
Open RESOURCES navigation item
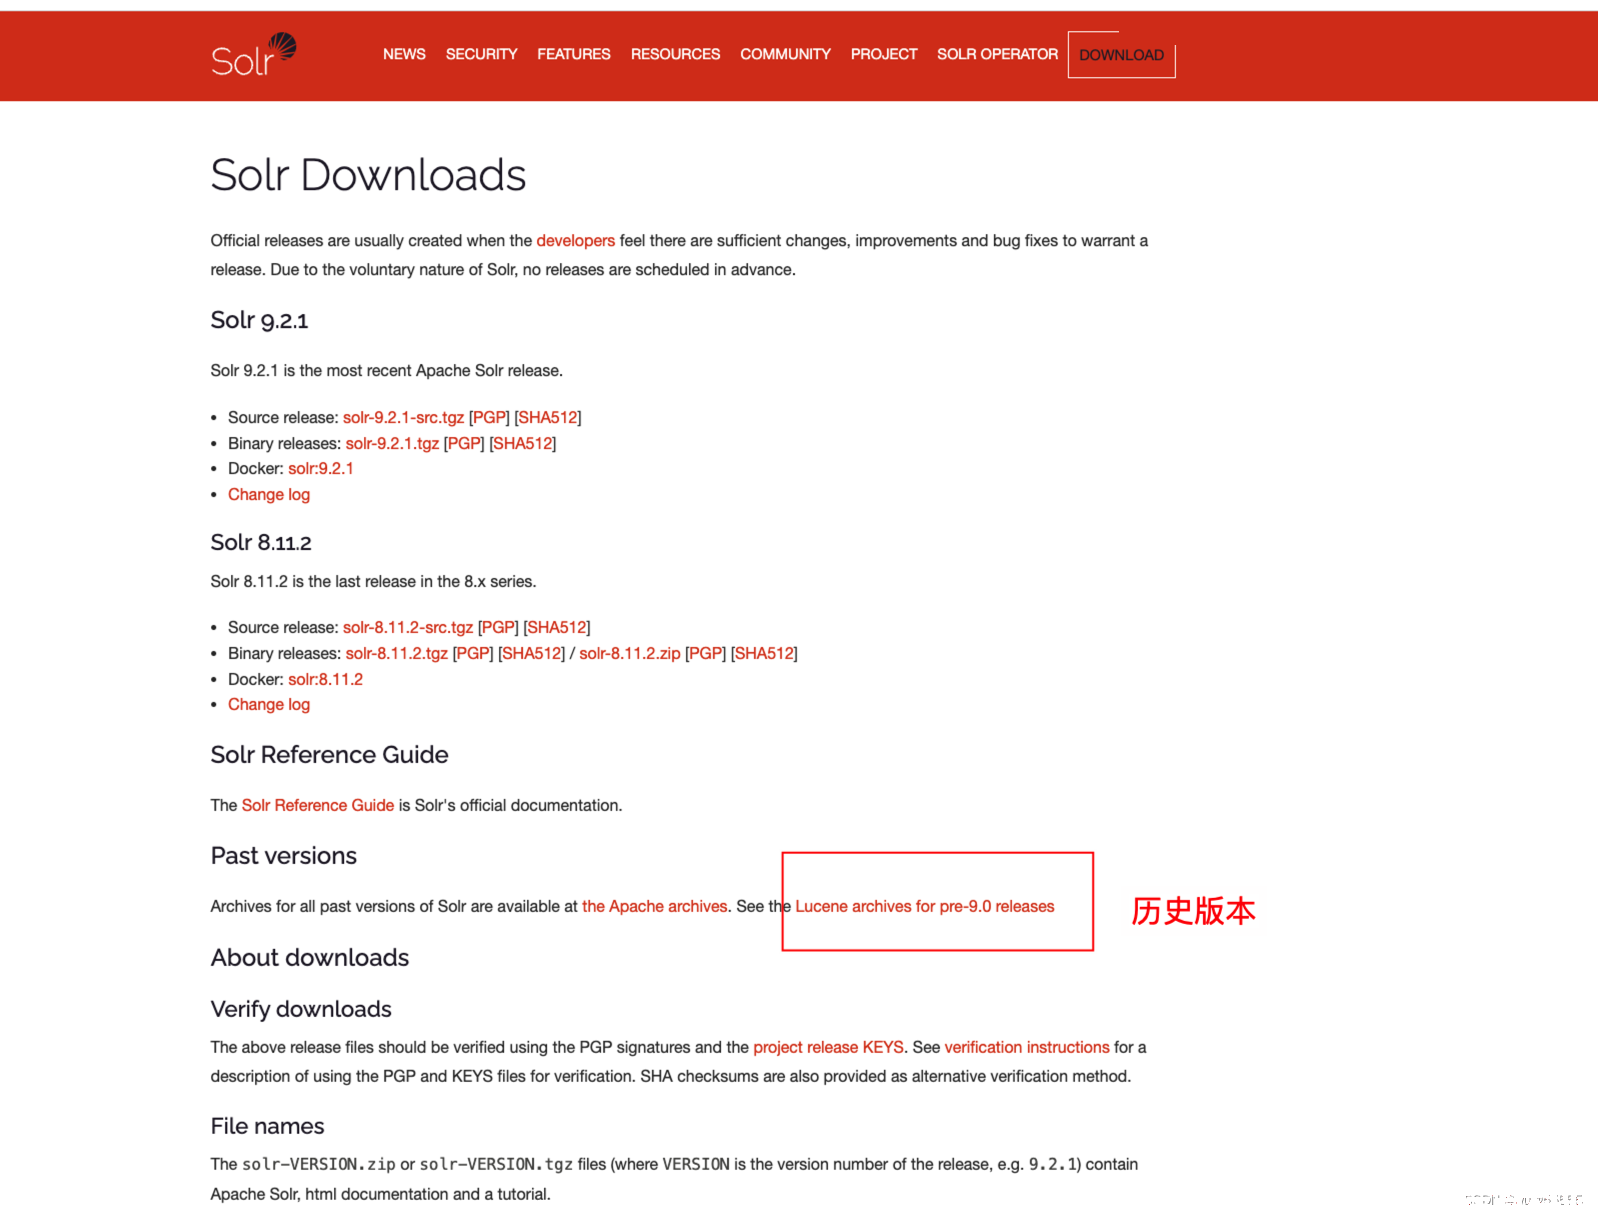pyautogui.click(x=675, y=54)
